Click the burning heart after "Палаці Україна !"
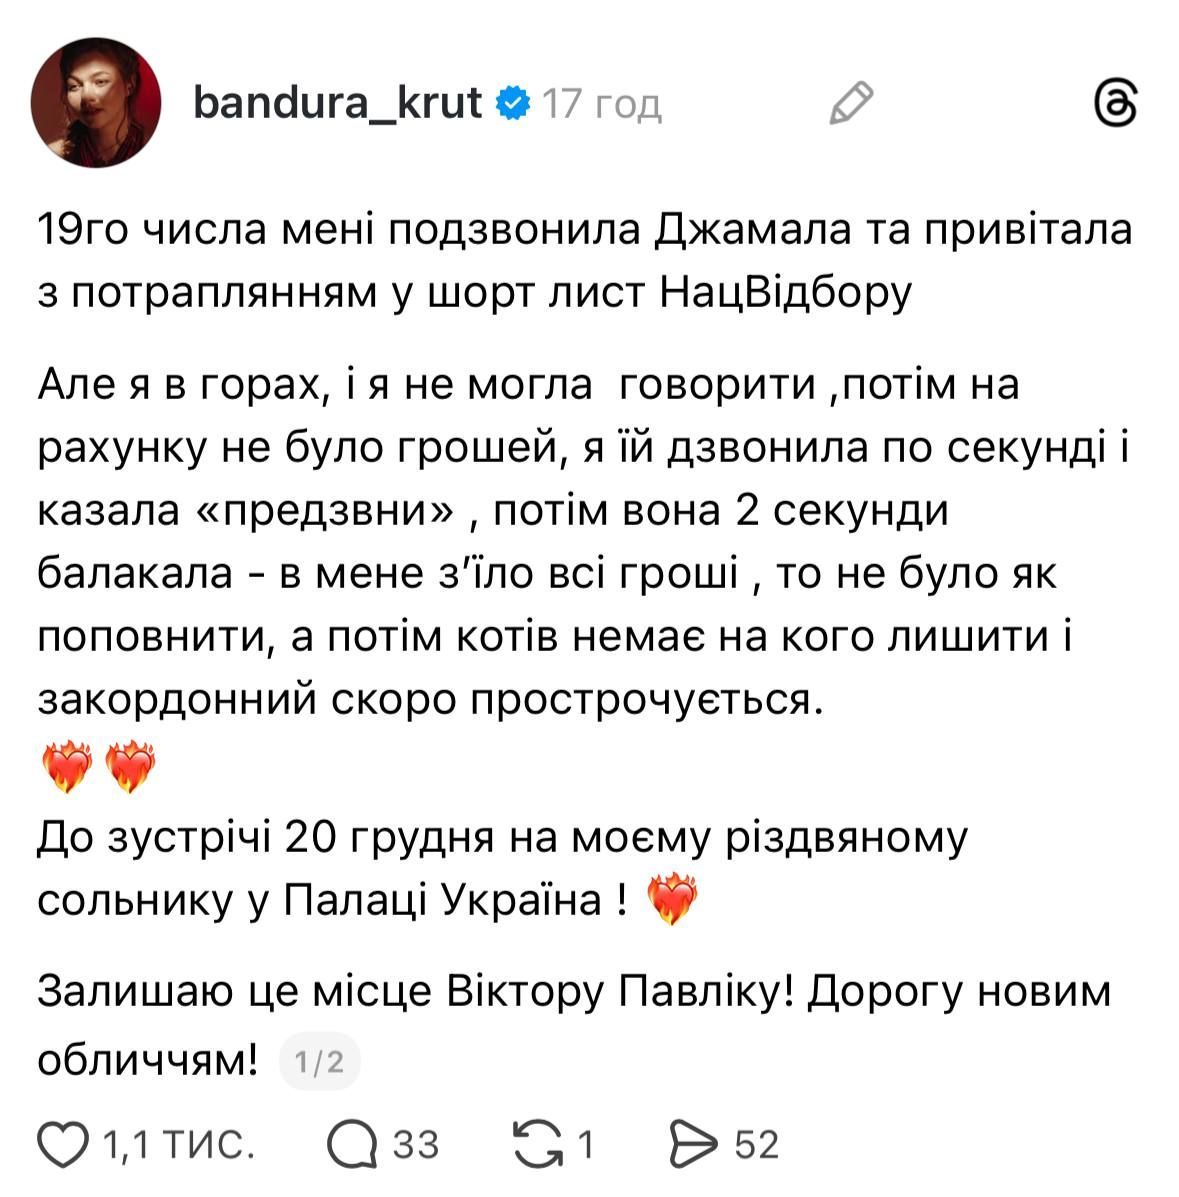The image size is (1179, 1197). click(x=672, y=899)
